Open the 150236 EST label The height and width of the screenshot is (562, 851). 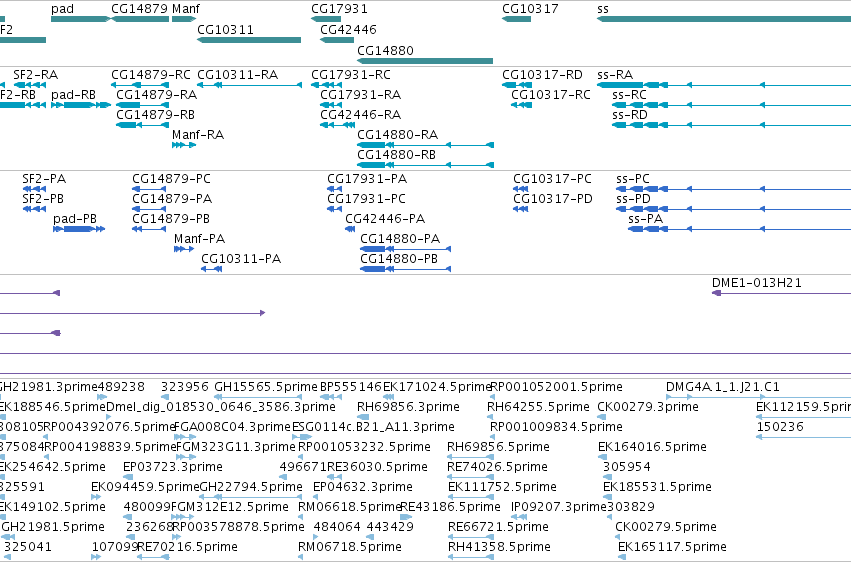[780, 427]
